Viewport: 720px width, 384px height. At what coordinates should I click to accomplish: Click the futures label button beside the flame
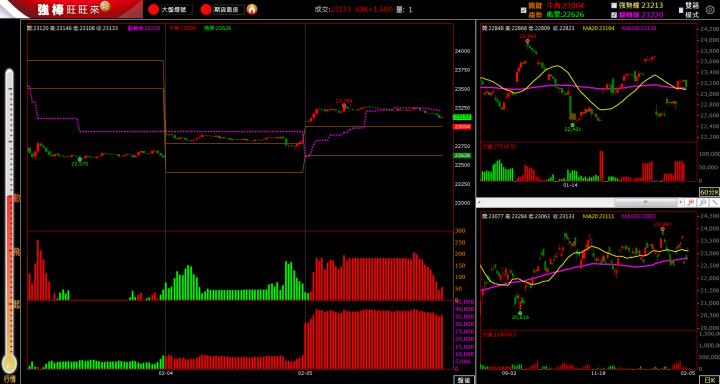click(229, 9)
